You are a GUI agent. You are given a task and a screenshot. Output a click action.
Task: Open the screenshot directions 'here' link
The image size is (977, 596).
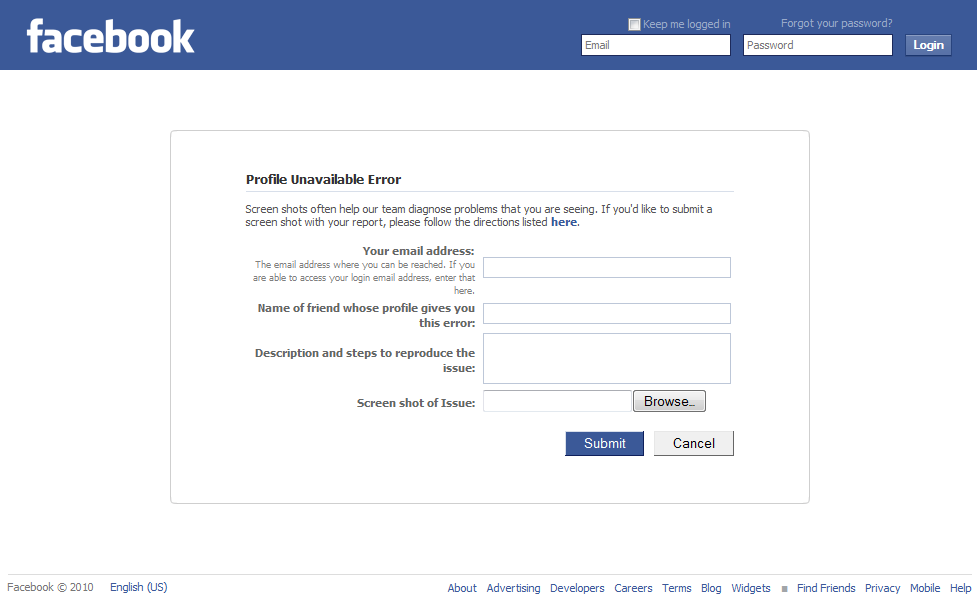click(x=564, y=222)
